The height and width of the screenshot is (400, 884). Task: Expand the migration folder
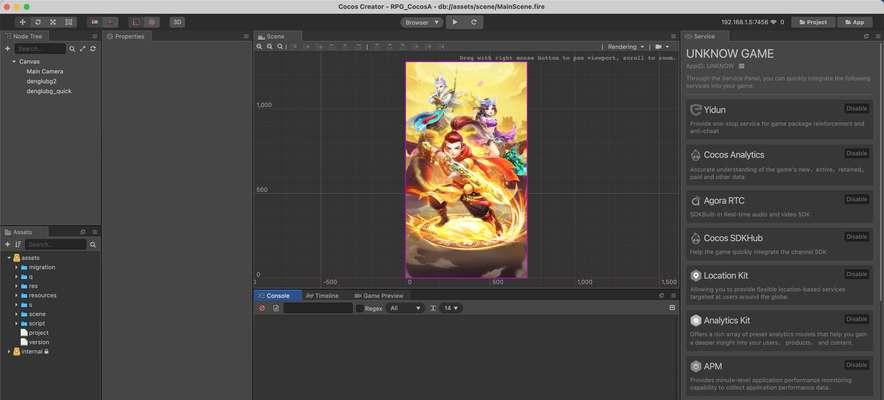17,267
